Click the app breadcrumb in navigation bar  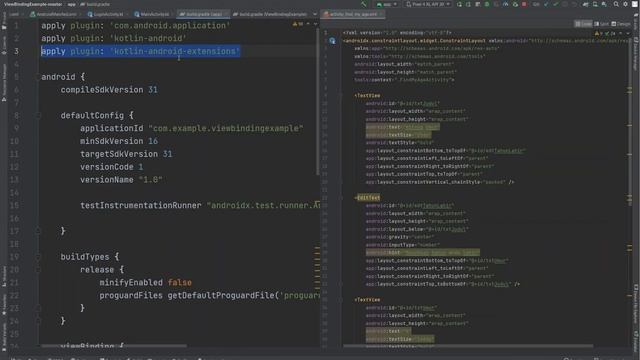(71, 4)
